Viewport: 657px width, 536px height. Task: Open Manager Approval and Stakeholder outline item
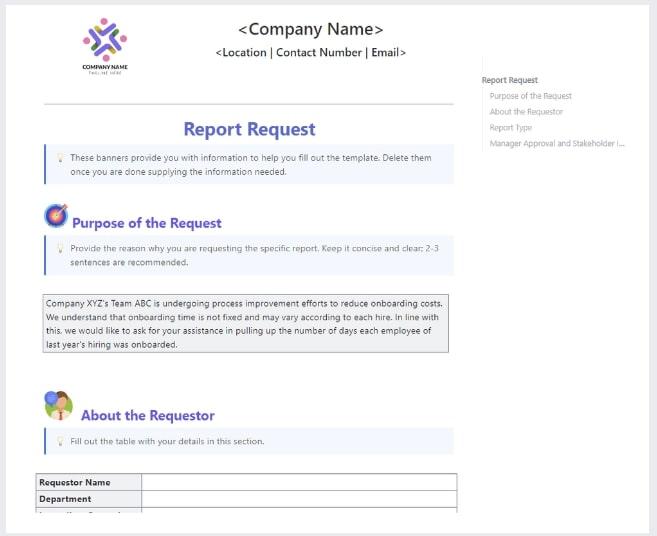[x=557, y=144]
